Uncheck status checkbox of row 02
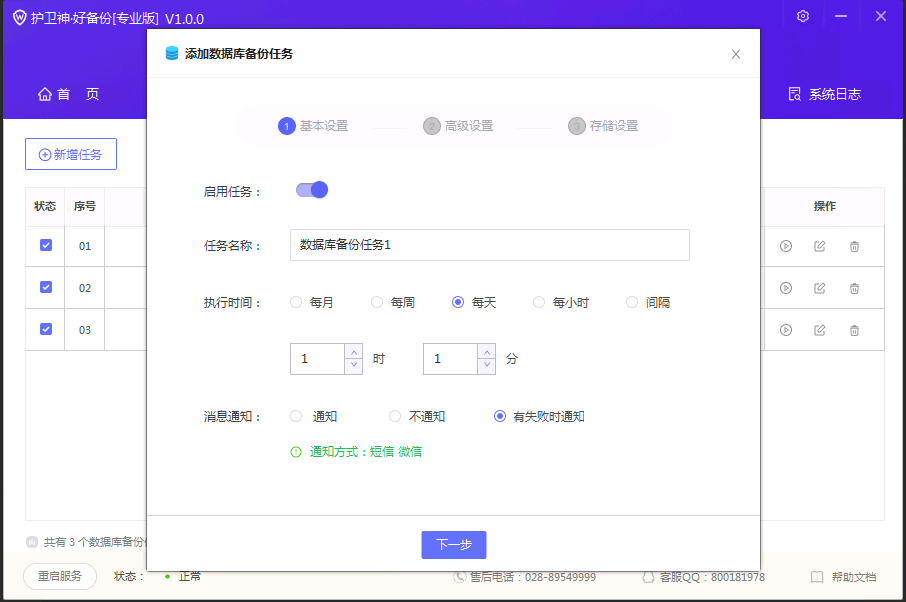The height and width of the screenshot is (602, 906). 46,287
